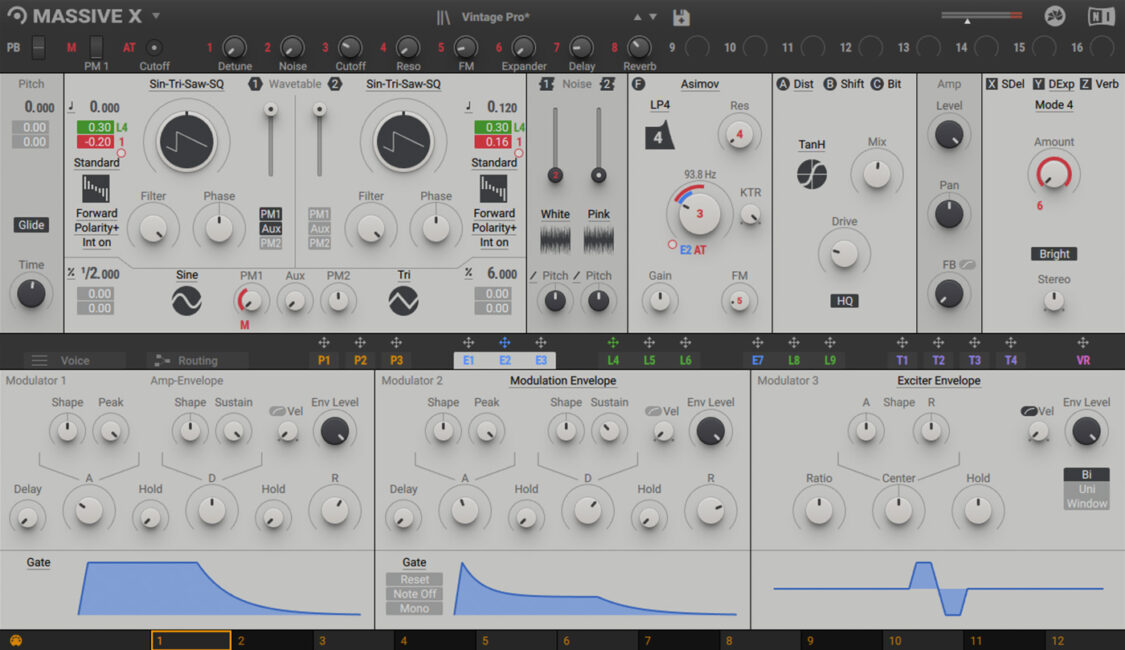Image resolution: width=1125 pixels, height=650 pixels.
Task: Click the save preset floppy disk icon
Action: [x=681, y=17]
